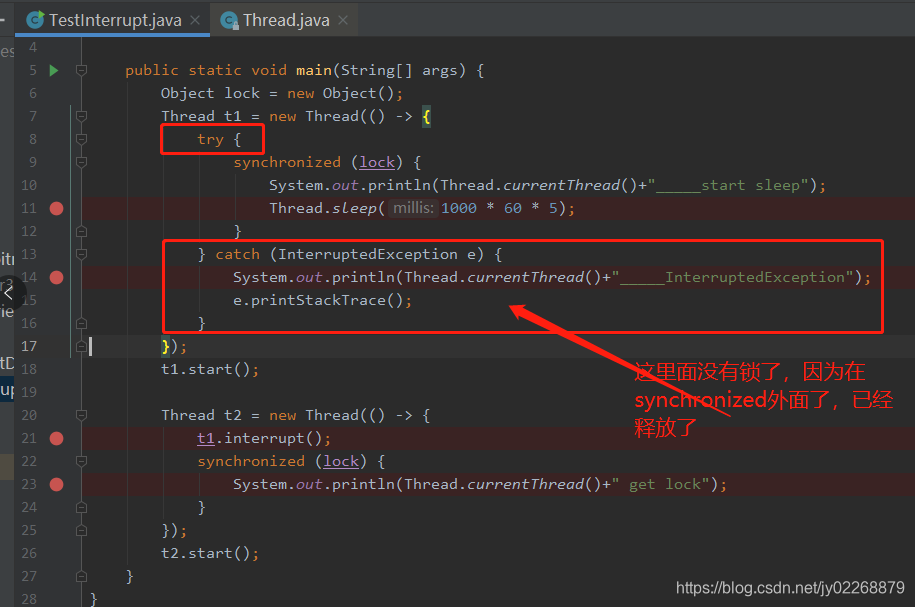
Task: Collapse synchronized fold on line 22
Action: 82,461
